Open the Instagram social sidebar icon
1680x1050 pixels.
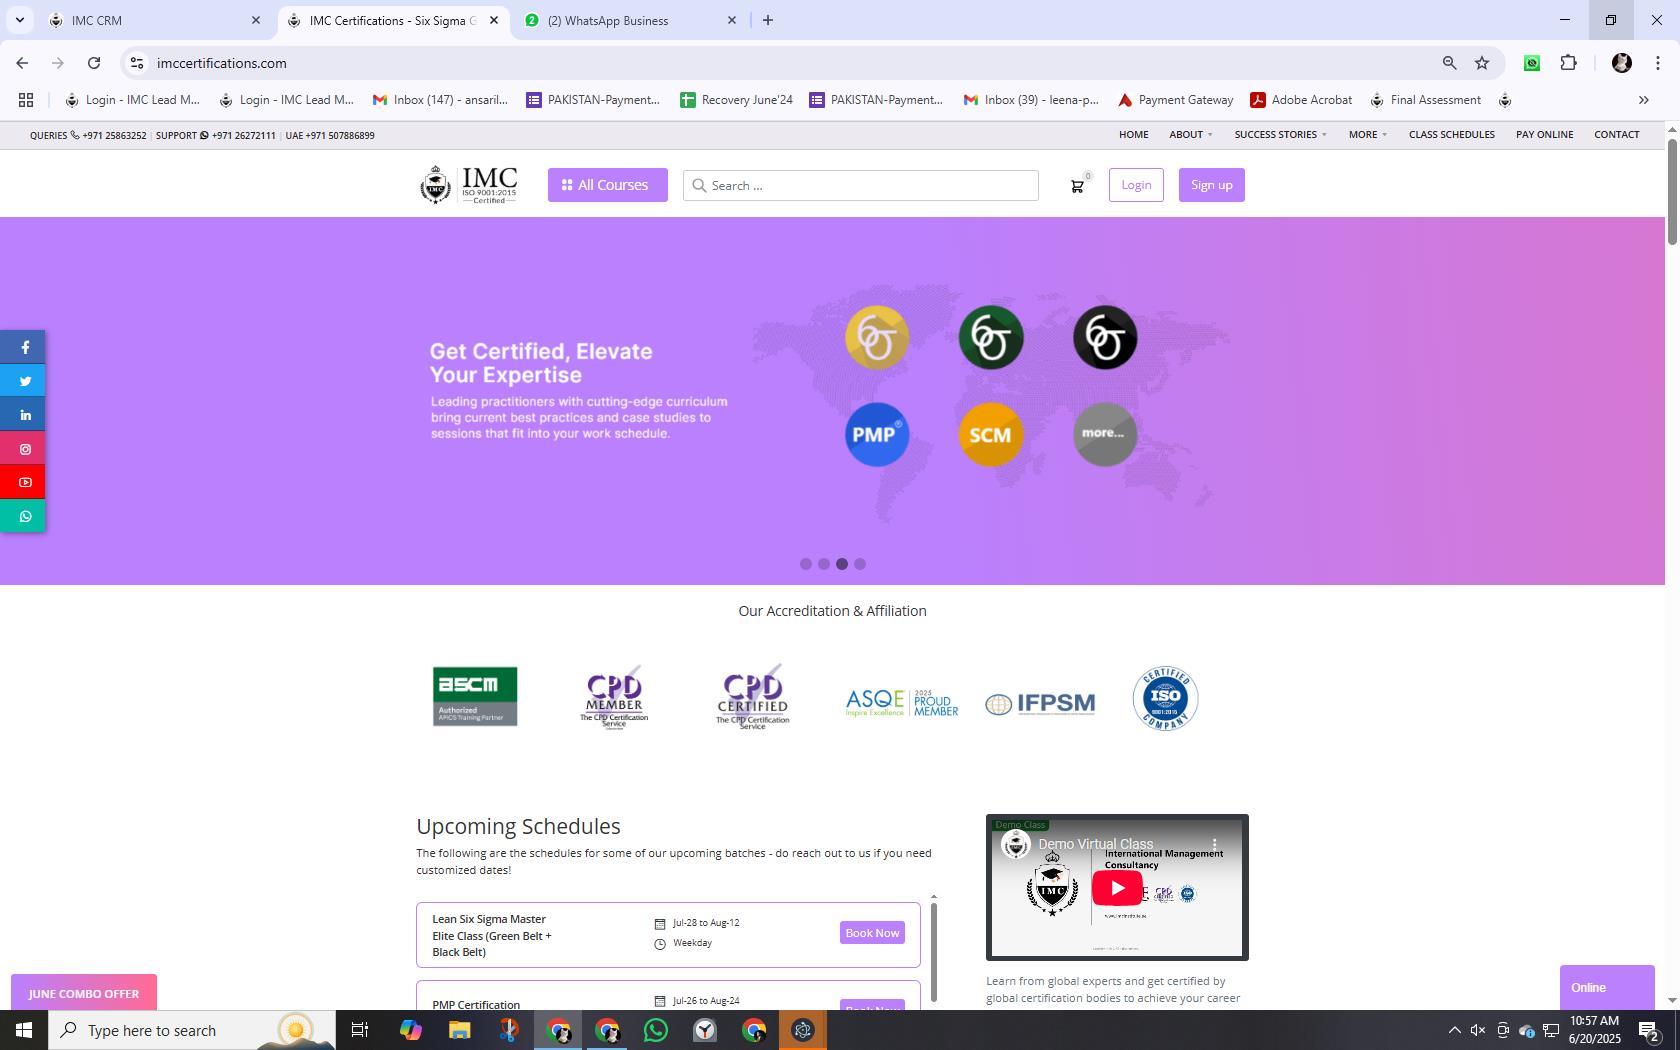(22, 449)
